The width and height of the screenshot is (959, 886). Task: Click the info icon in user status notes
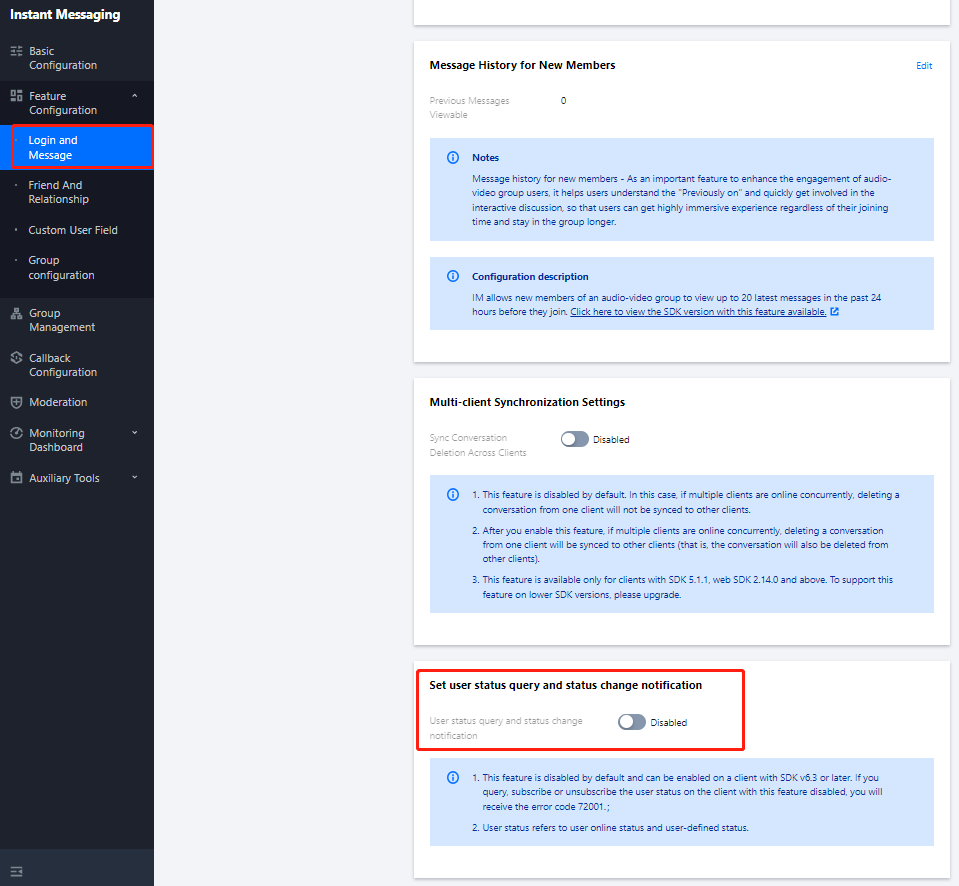[453, 778]
